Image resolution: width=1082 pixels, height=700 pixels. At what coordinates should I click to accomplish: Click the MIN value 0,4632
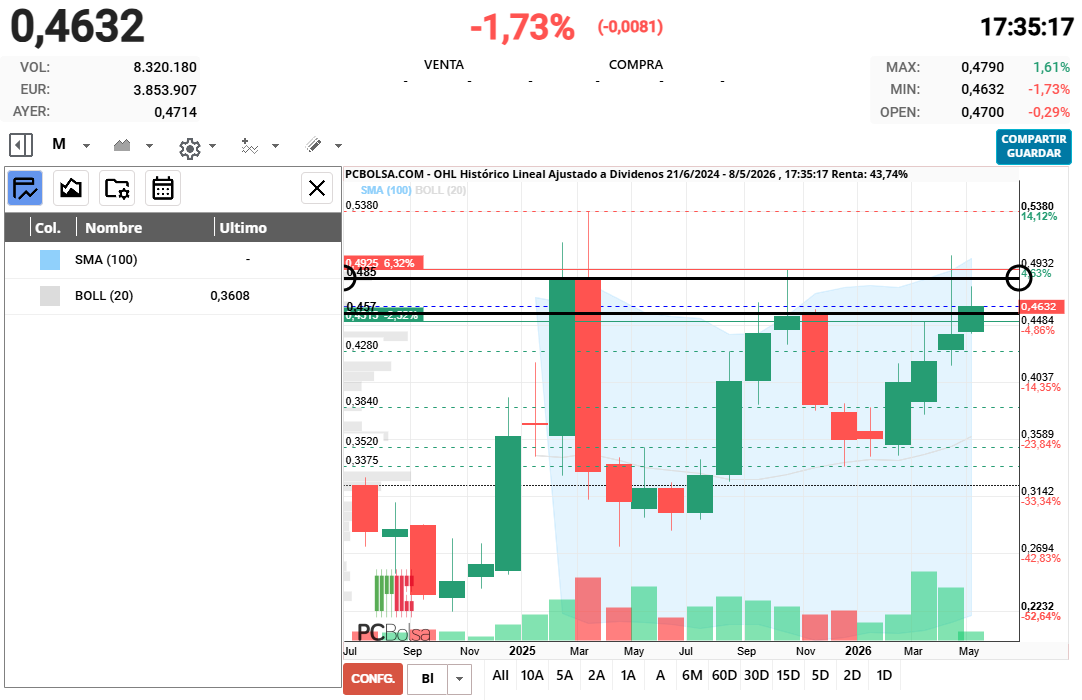(x=982, y=89)
